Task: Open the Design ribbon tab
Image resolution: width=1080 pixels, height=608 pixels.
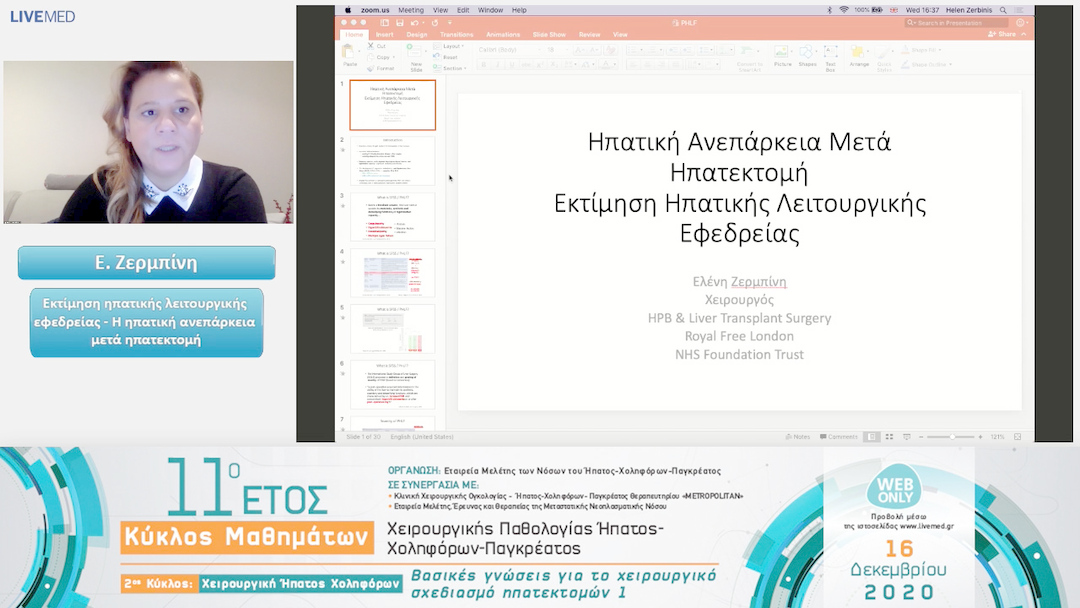Action: click(x=416, y=34)
